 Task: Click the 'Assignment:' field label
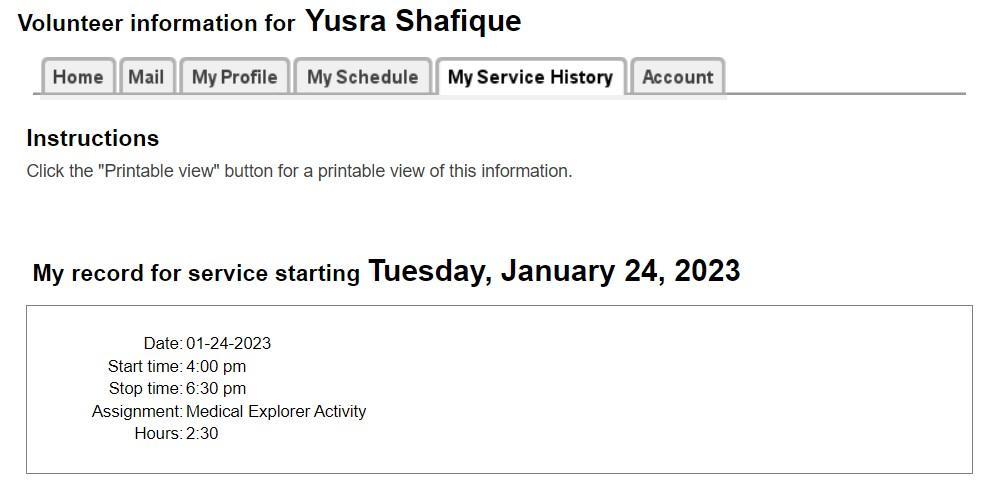(137, 411)
